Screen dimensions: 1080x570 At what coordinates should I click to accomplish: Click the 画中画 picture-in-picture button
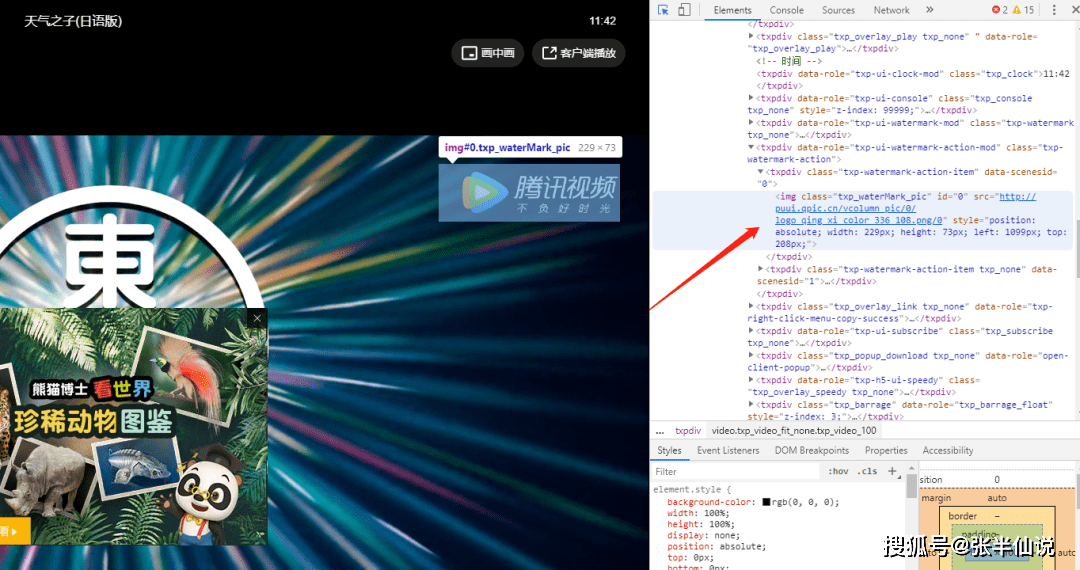487,53
